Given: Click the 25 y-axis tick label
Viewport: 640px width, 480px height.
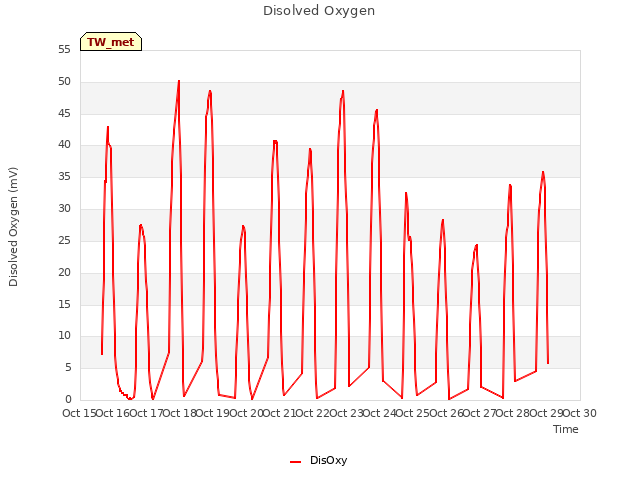Looking at the screenshot, I should pyautogui.click(x=64, y=240).
